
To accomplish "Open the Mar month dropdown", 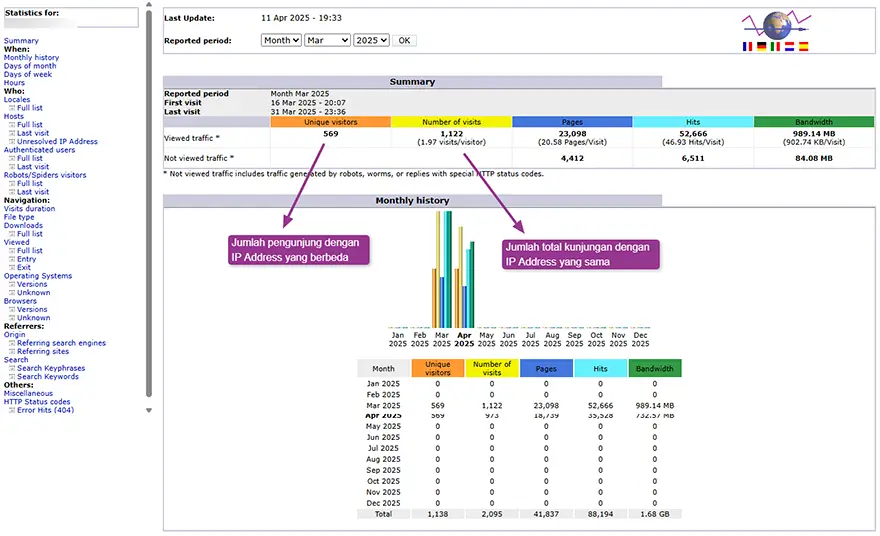I will [x=327, y=40].
